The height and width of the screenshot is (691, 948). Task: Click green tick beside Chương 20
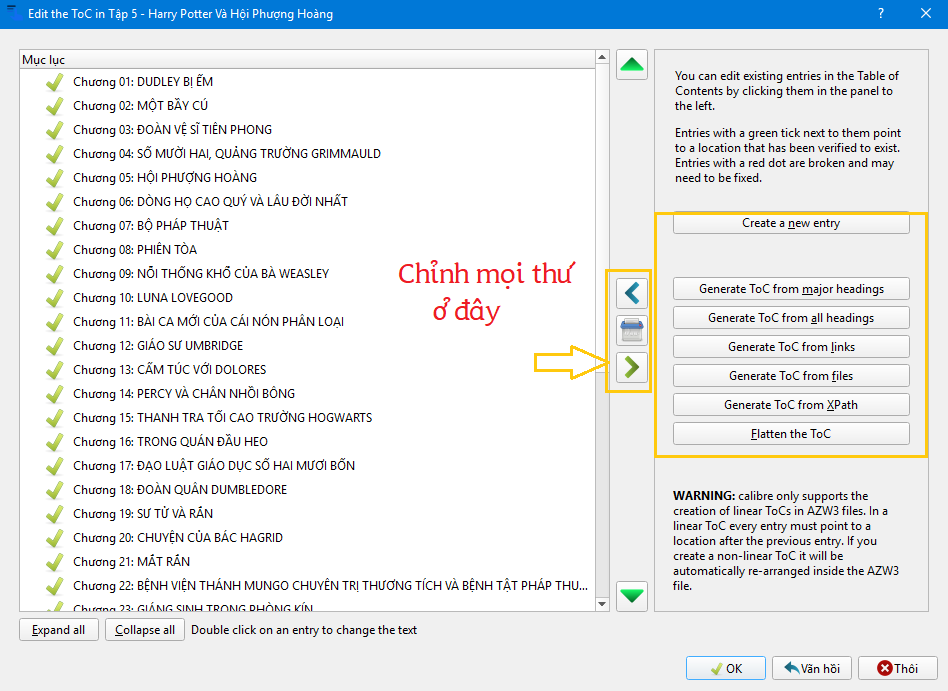tap(54, 538)
